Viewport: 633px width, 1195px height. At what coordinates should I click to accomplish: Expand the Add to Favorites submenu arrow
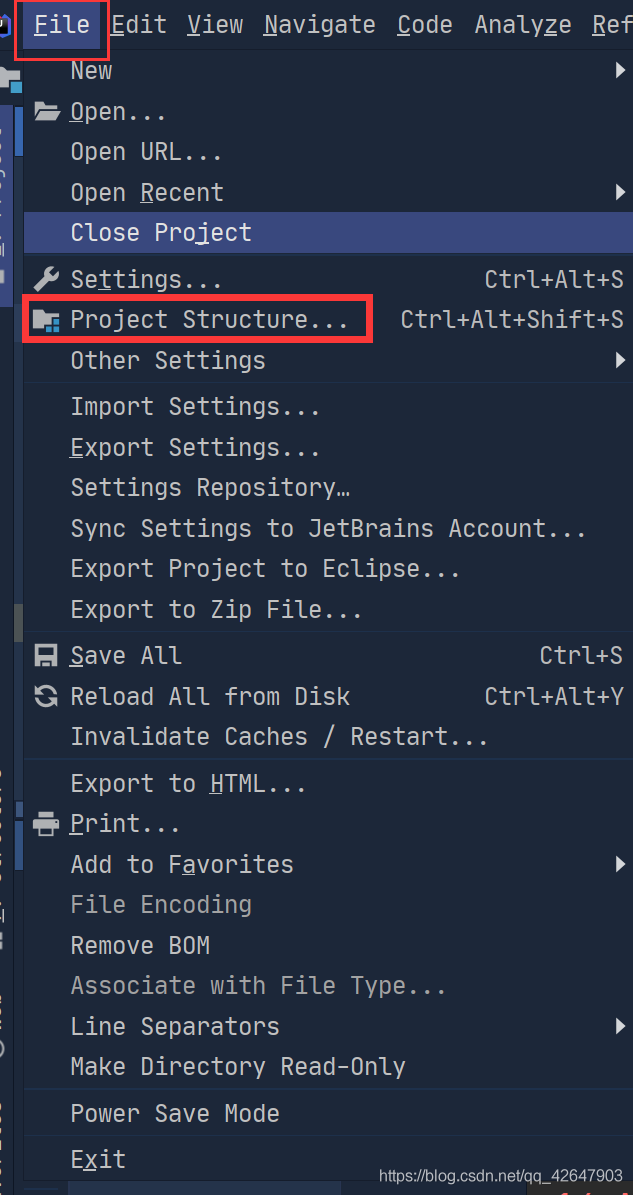pyautogui.click(x=621, y=864)
